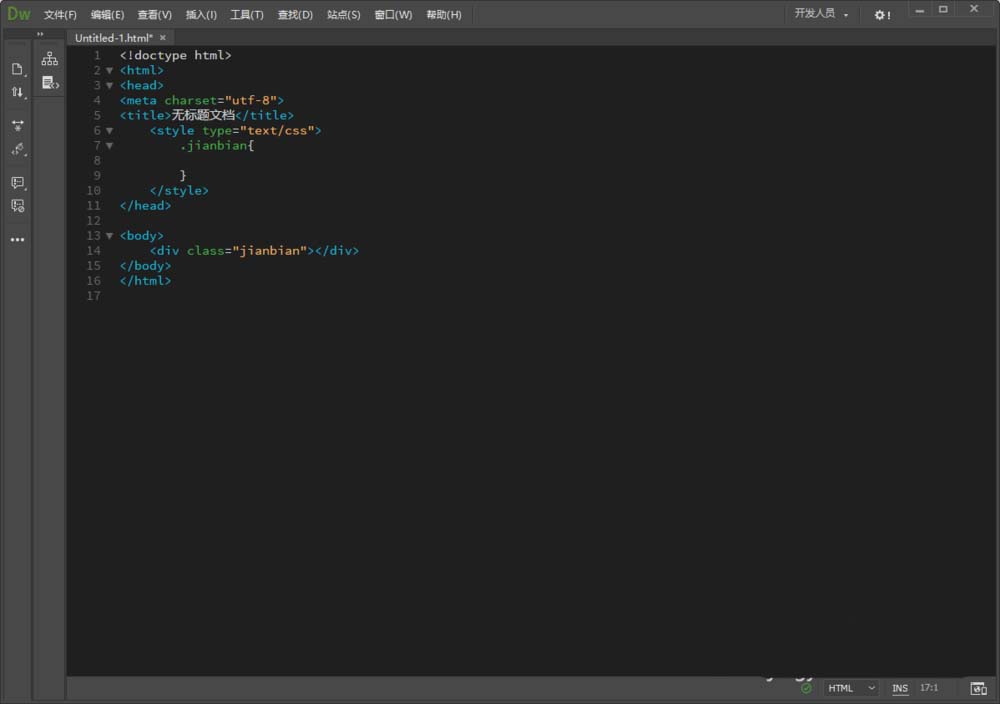Click the Remove Comment icon

pyautogui.click(x=17, y=206)
